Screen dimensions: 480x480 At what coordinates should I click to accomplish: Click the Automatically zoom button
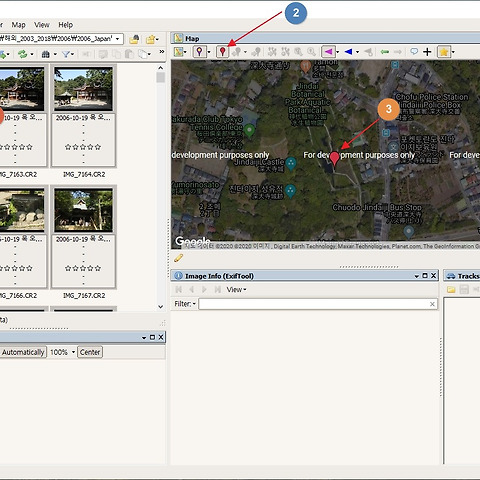(23, 352)
